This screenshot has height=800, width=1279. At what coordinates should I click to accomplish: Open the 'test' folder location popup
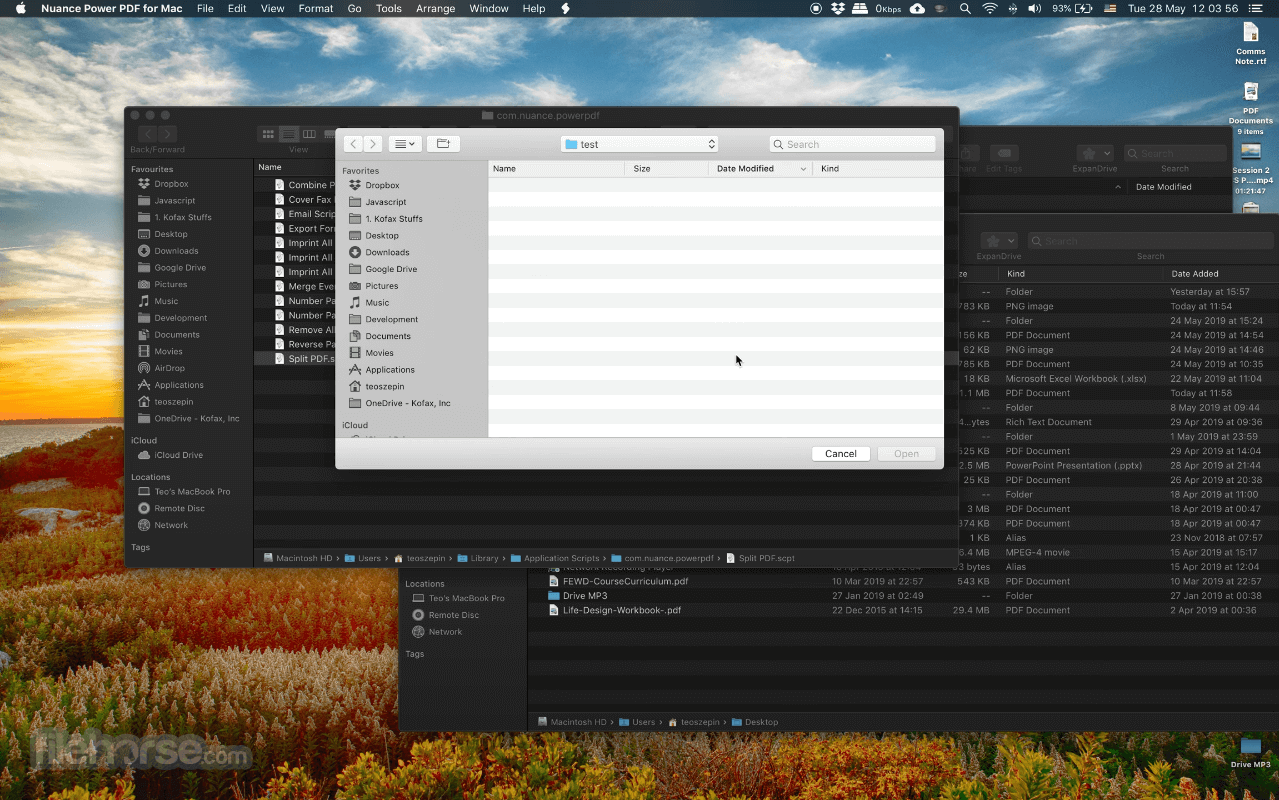tap(639, 144)
